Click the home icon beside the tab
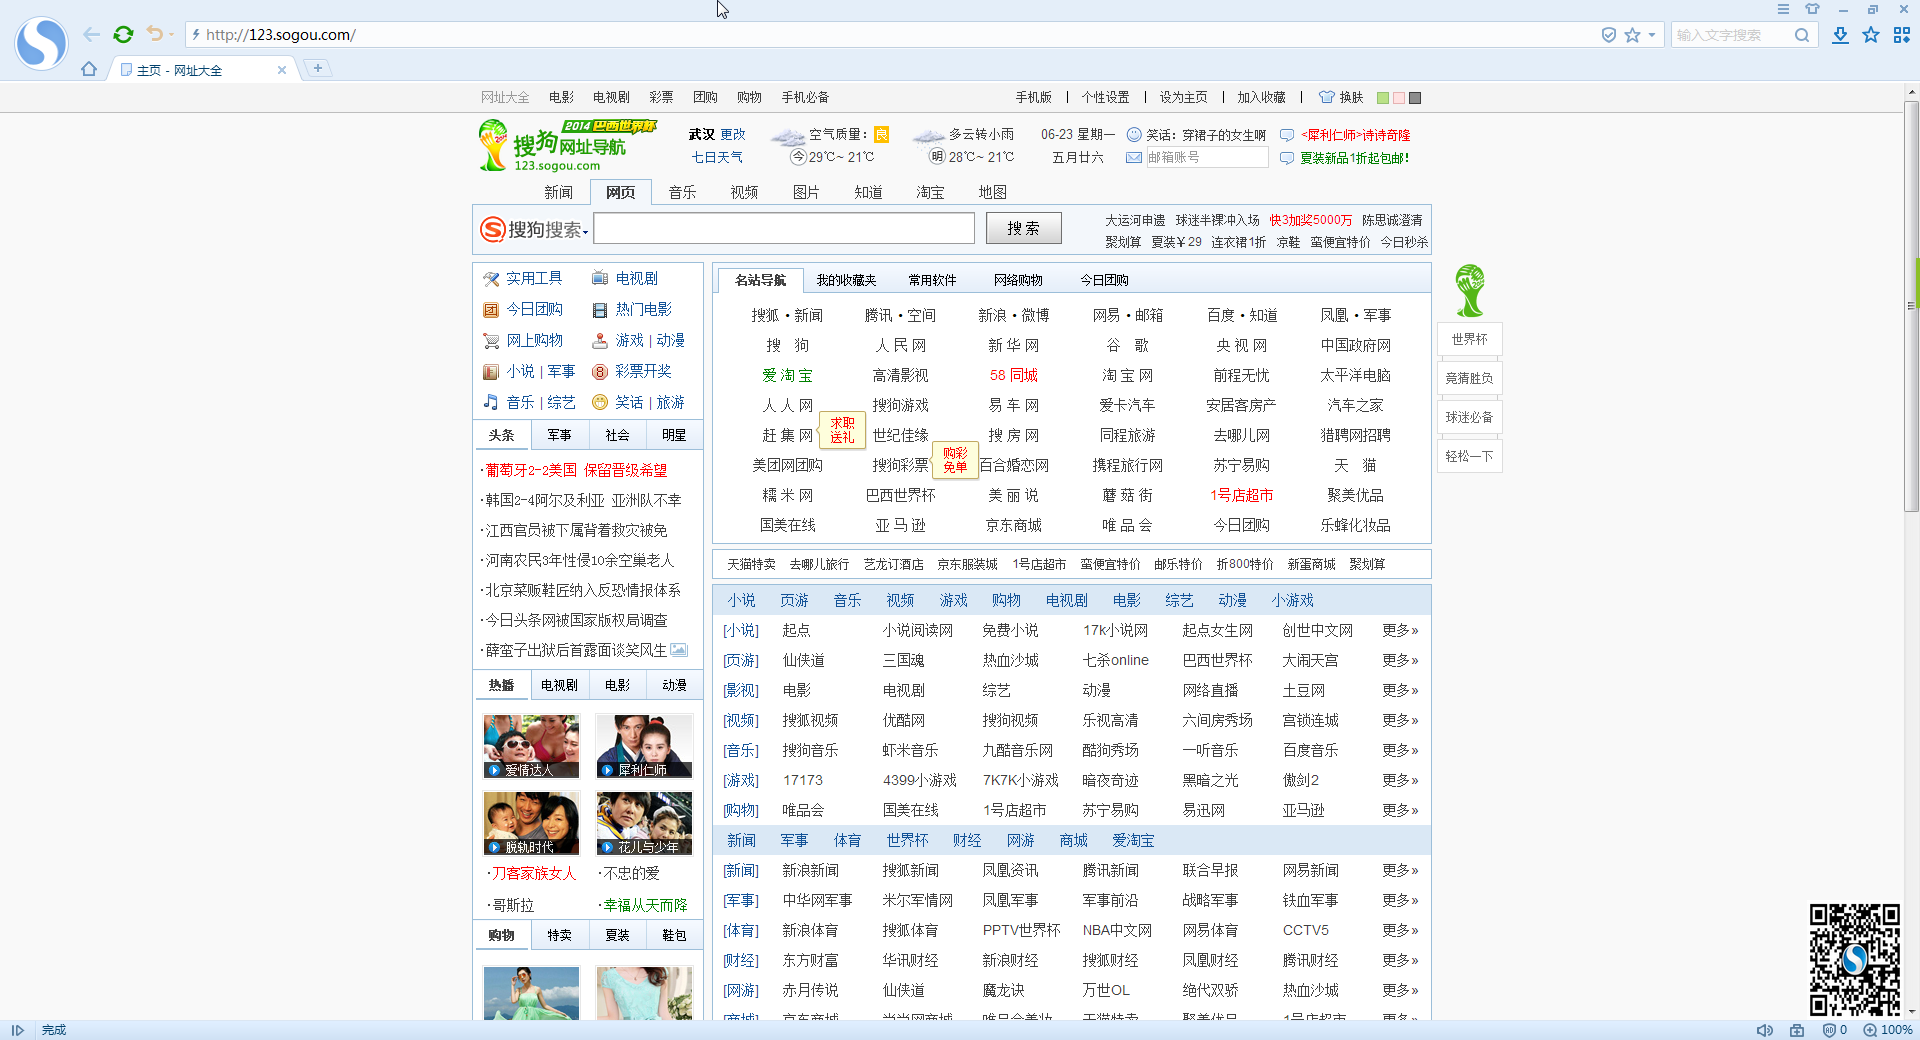This screenshot has height=1040, width=1920. 89,69
